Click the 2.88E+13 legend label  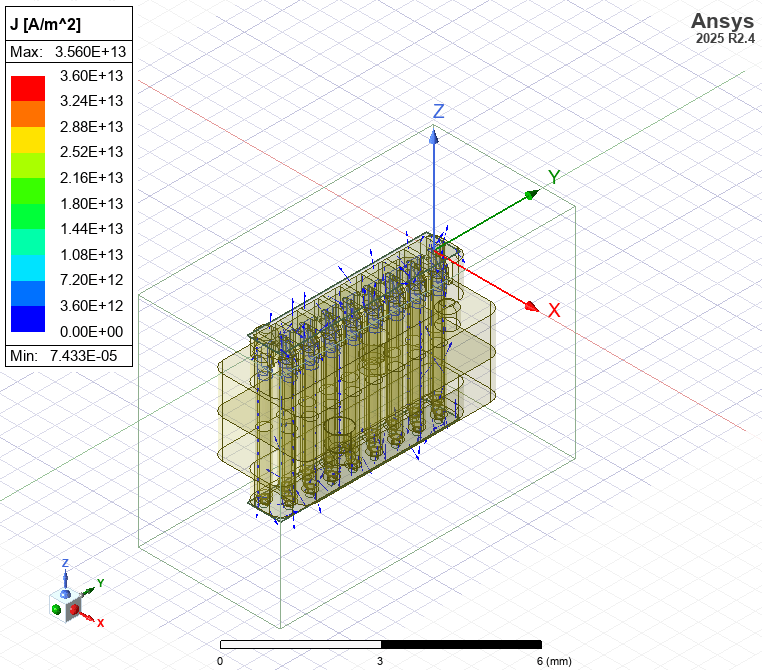click(91, 126)
